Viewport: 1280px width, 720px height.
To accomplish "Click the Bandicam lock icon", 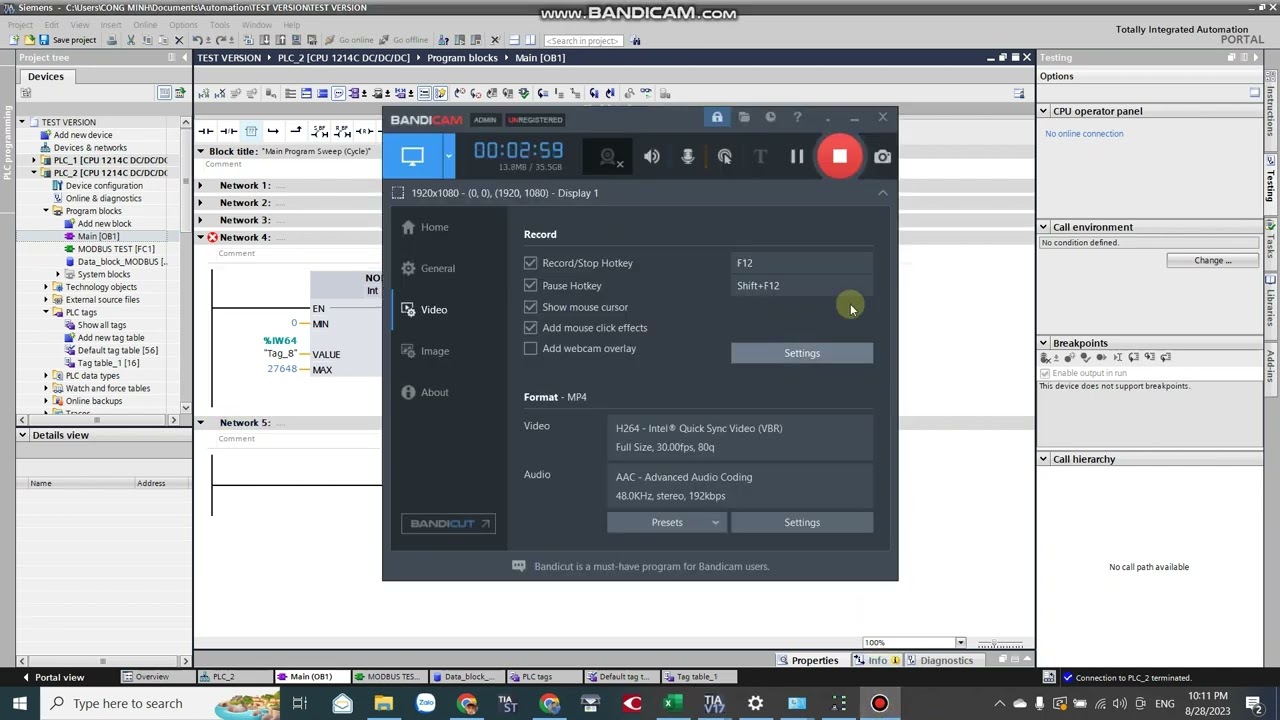I will tap(717, 118).
